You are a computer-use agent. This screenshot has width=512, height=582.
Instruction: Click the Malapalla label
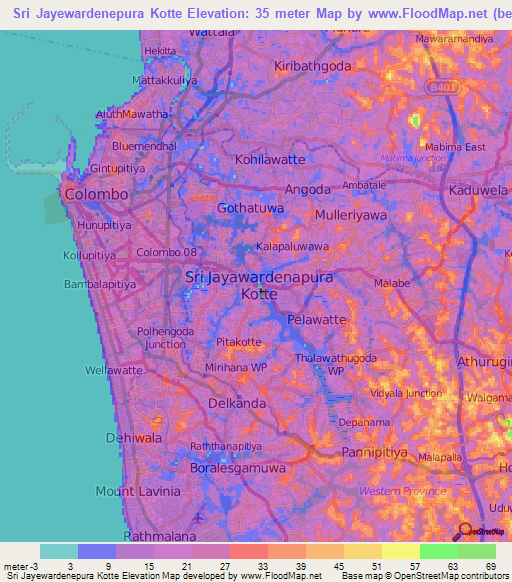[440, 458]
